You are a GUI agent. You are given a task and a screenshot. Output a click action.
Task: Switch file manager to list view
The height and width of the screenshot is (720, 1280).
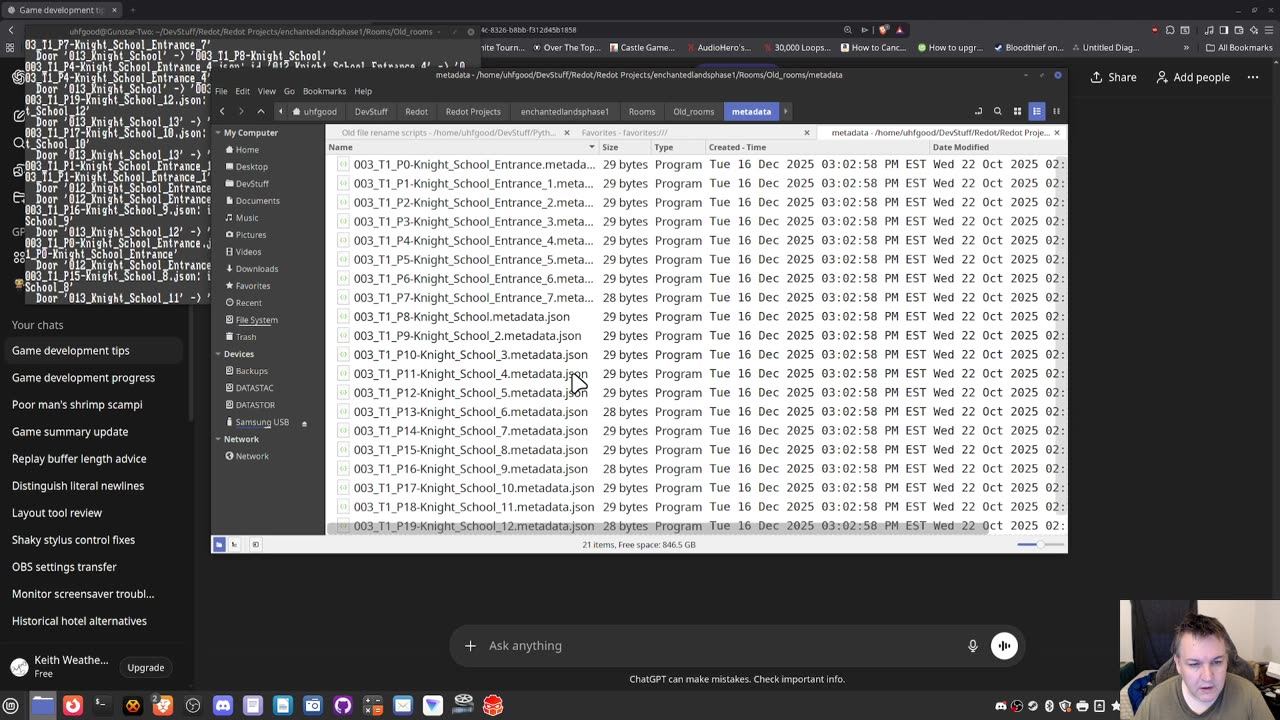point(1037,111)
